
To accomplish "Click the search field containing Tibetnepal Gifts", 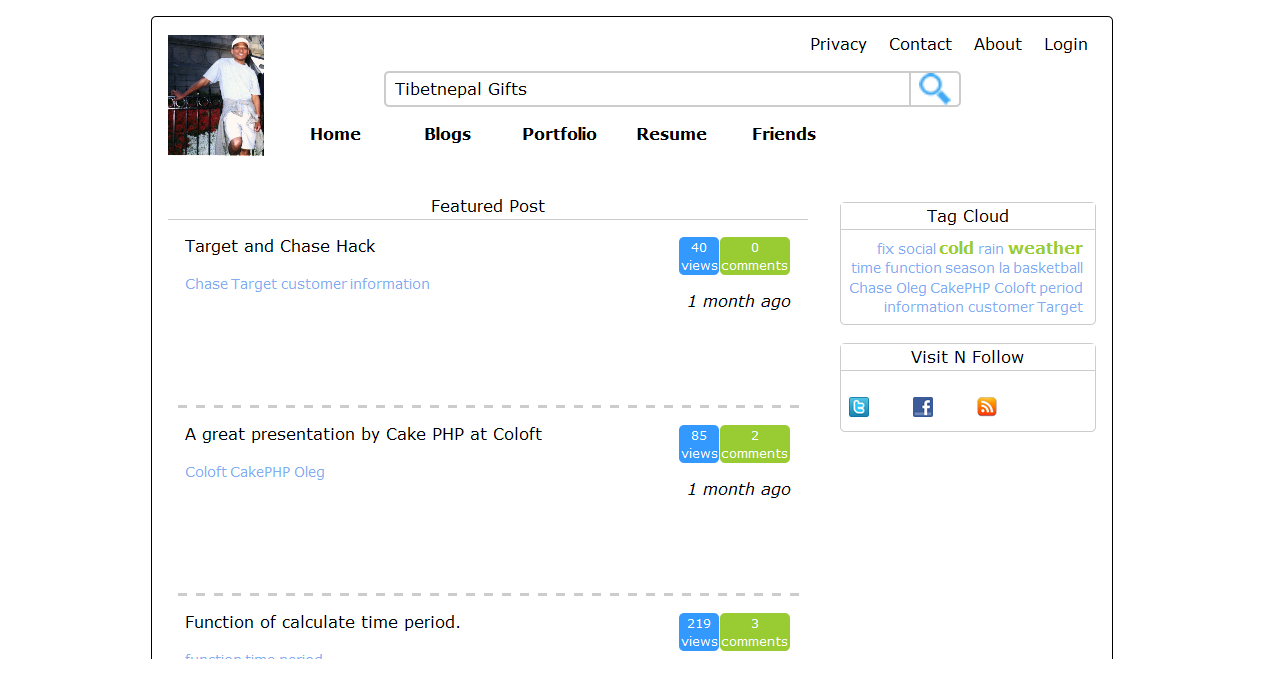I will 647,89.
